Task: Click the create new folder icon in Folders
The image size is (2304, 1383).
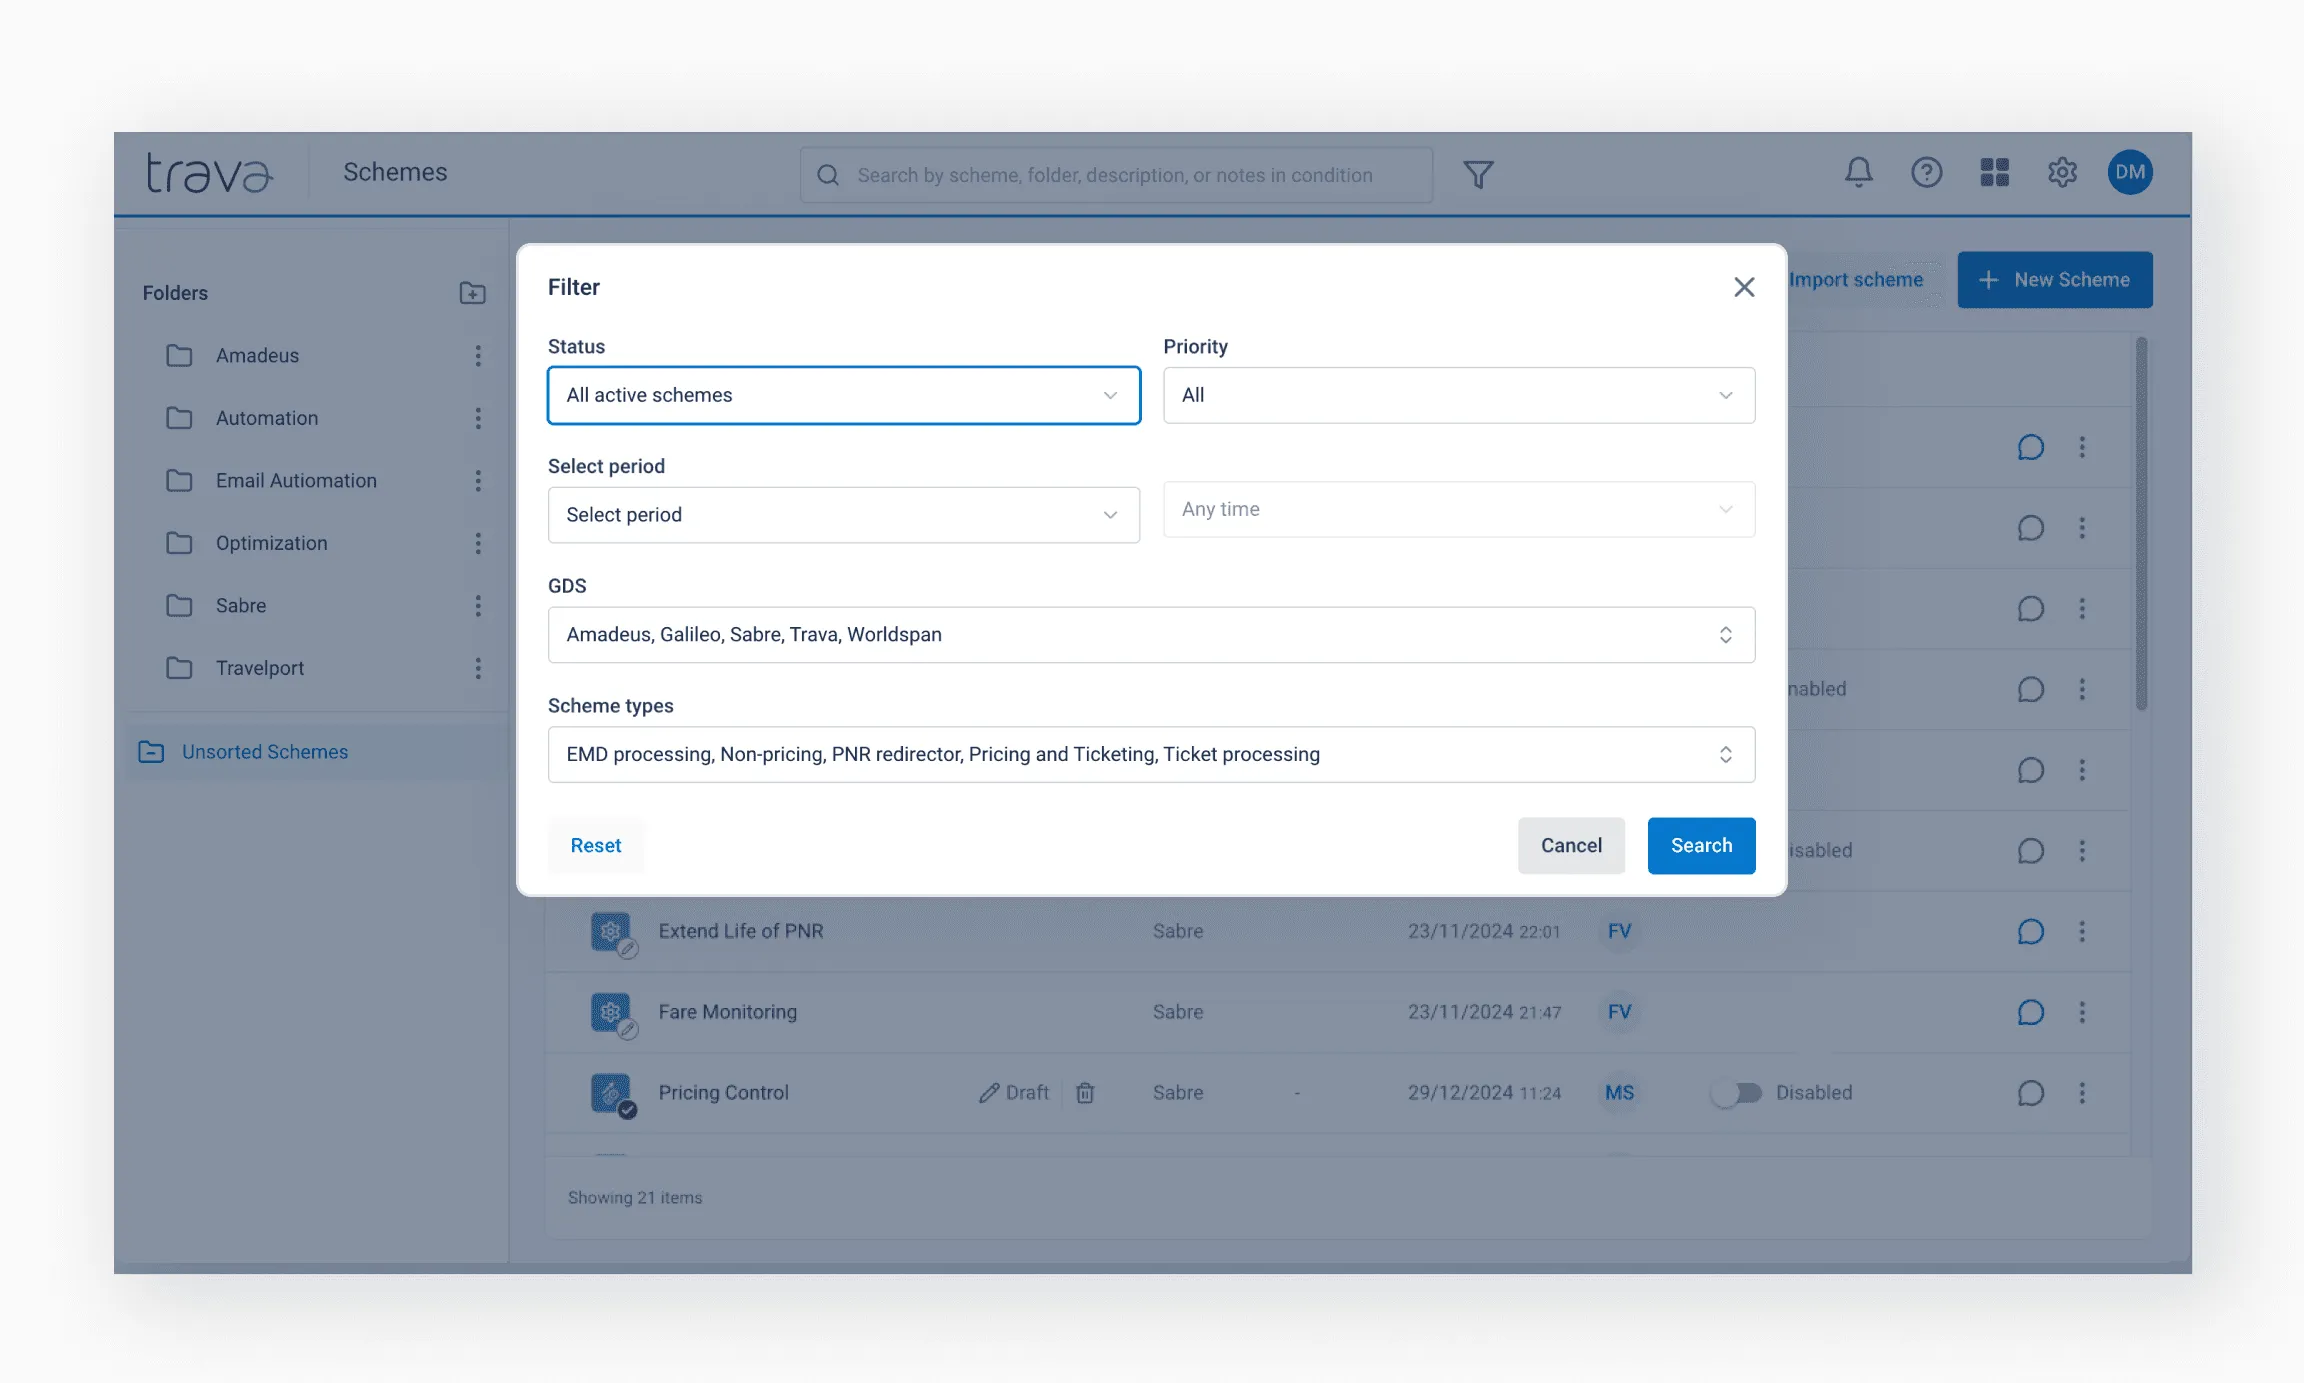Action: [x=471, y=293]
